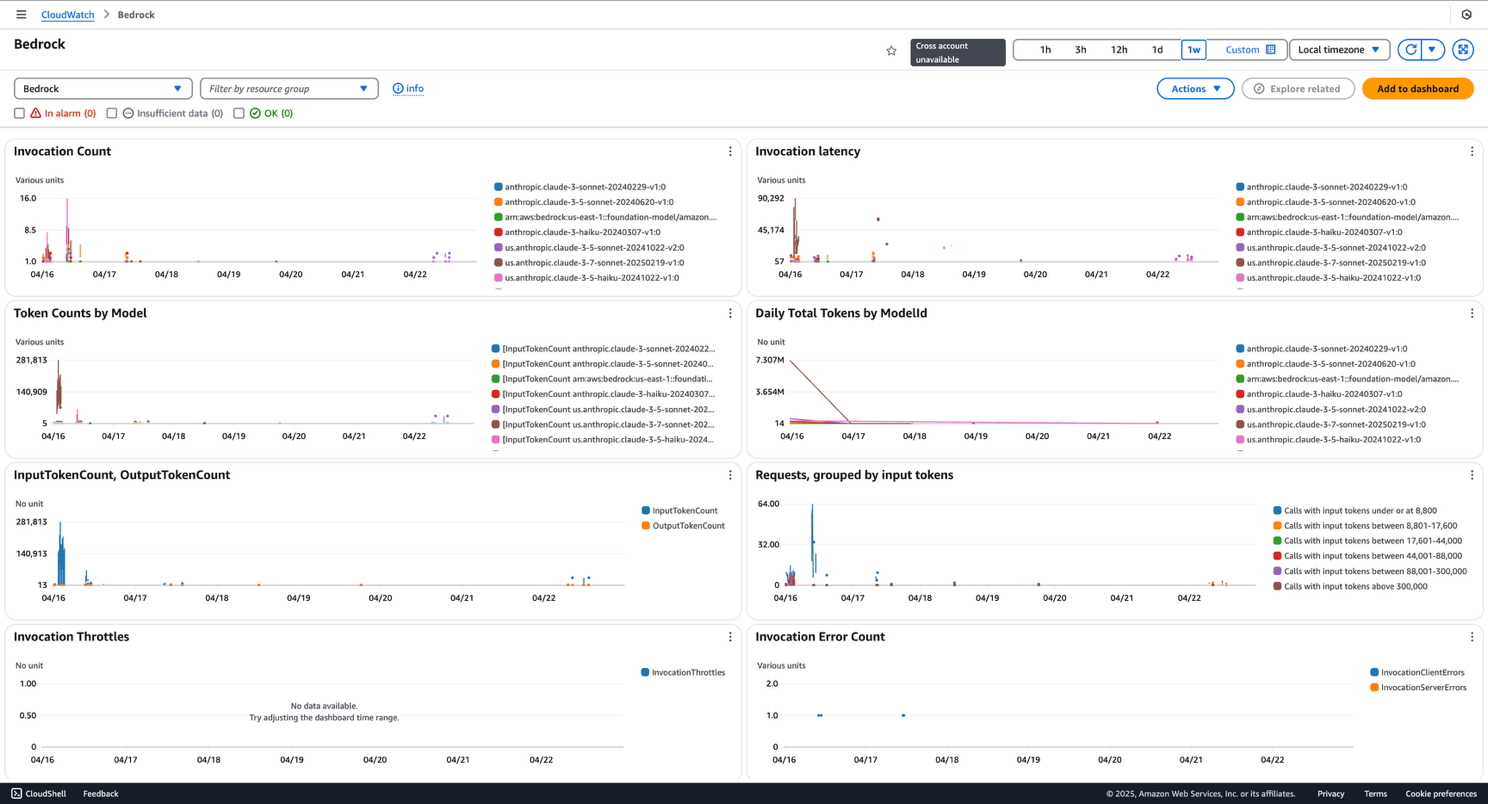Click the Add to dashboard button
Viewport: 1488px width, 804px height.
pos(1417,88)
